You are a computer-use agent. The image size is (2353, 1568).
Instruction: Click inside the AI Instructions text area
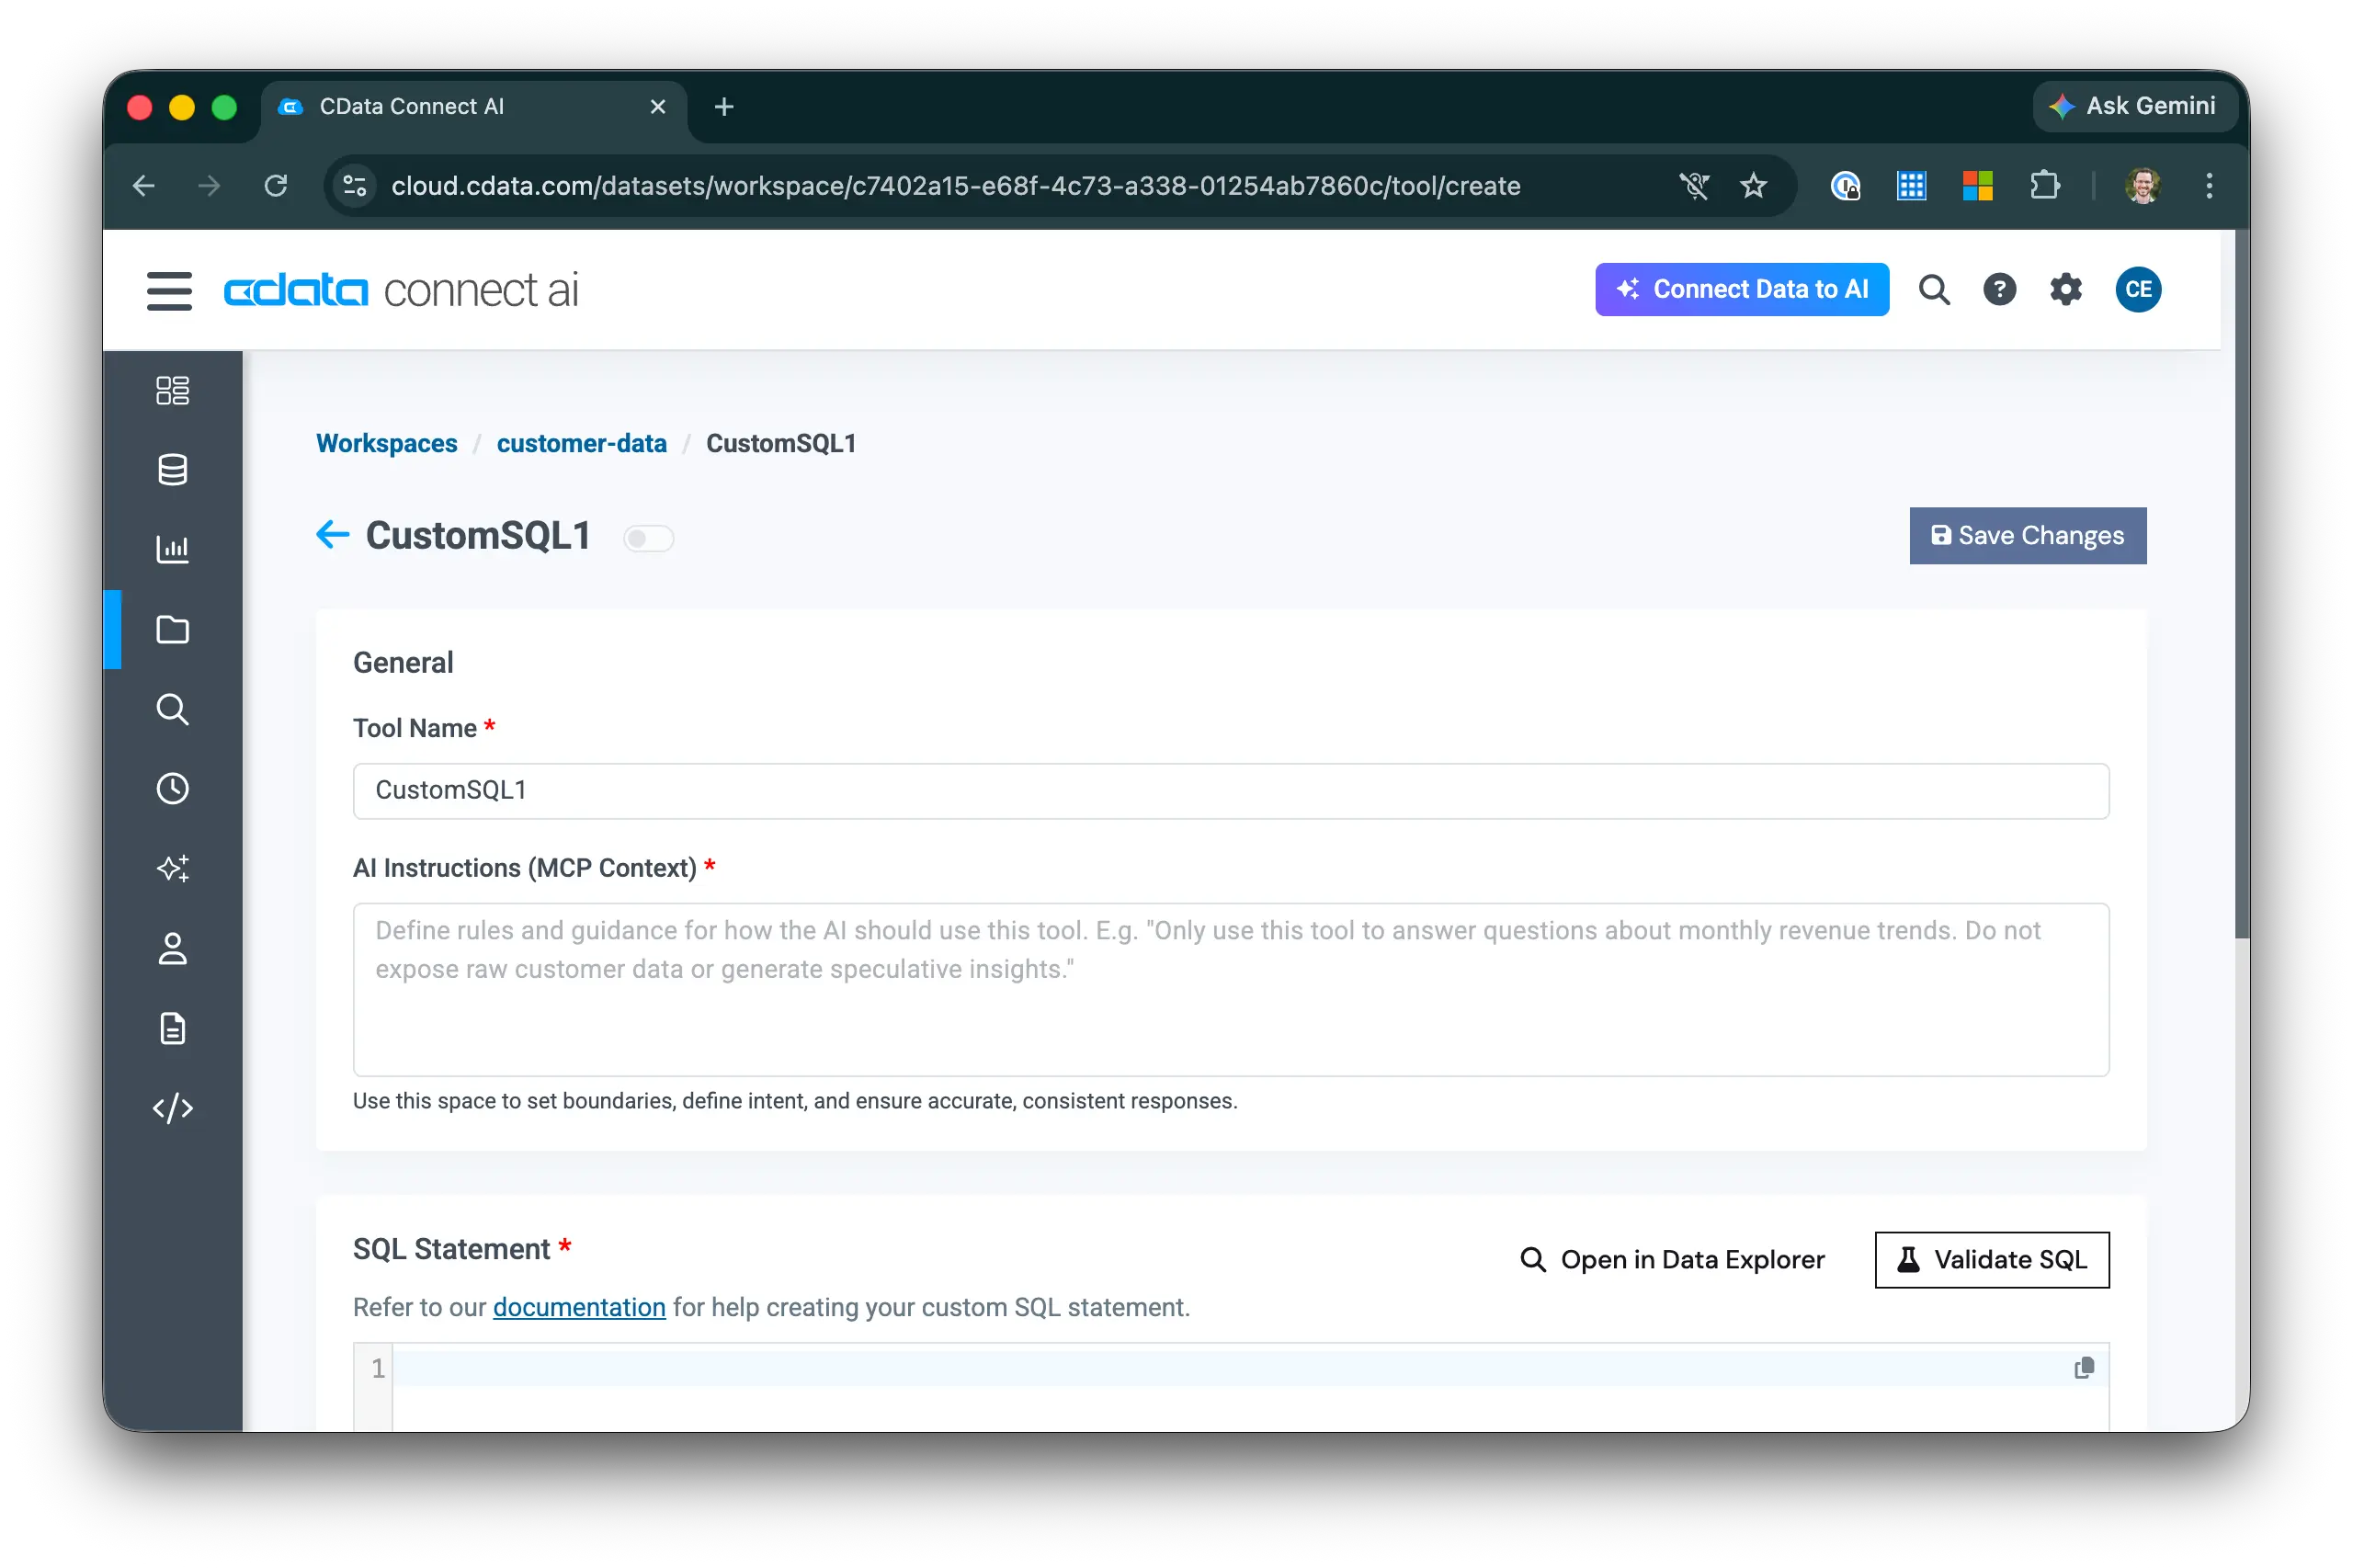[1230, 990]
